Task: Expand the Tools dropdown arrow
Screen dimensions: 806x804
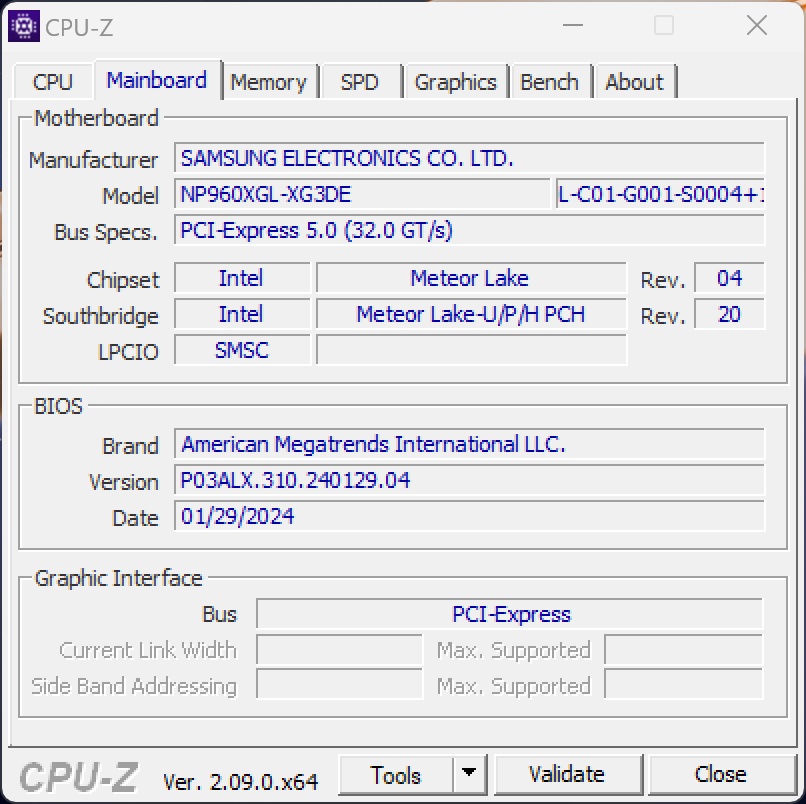Action: tap(469, 774)
